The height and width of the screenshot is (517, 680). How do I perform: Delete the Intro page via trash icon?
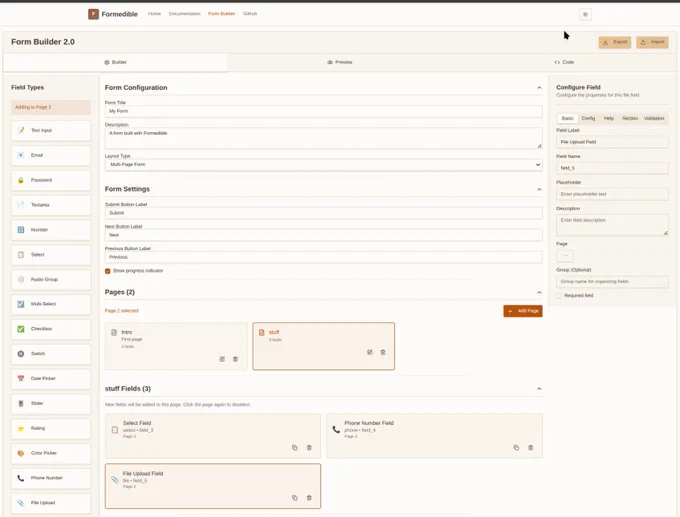(235, 359)
